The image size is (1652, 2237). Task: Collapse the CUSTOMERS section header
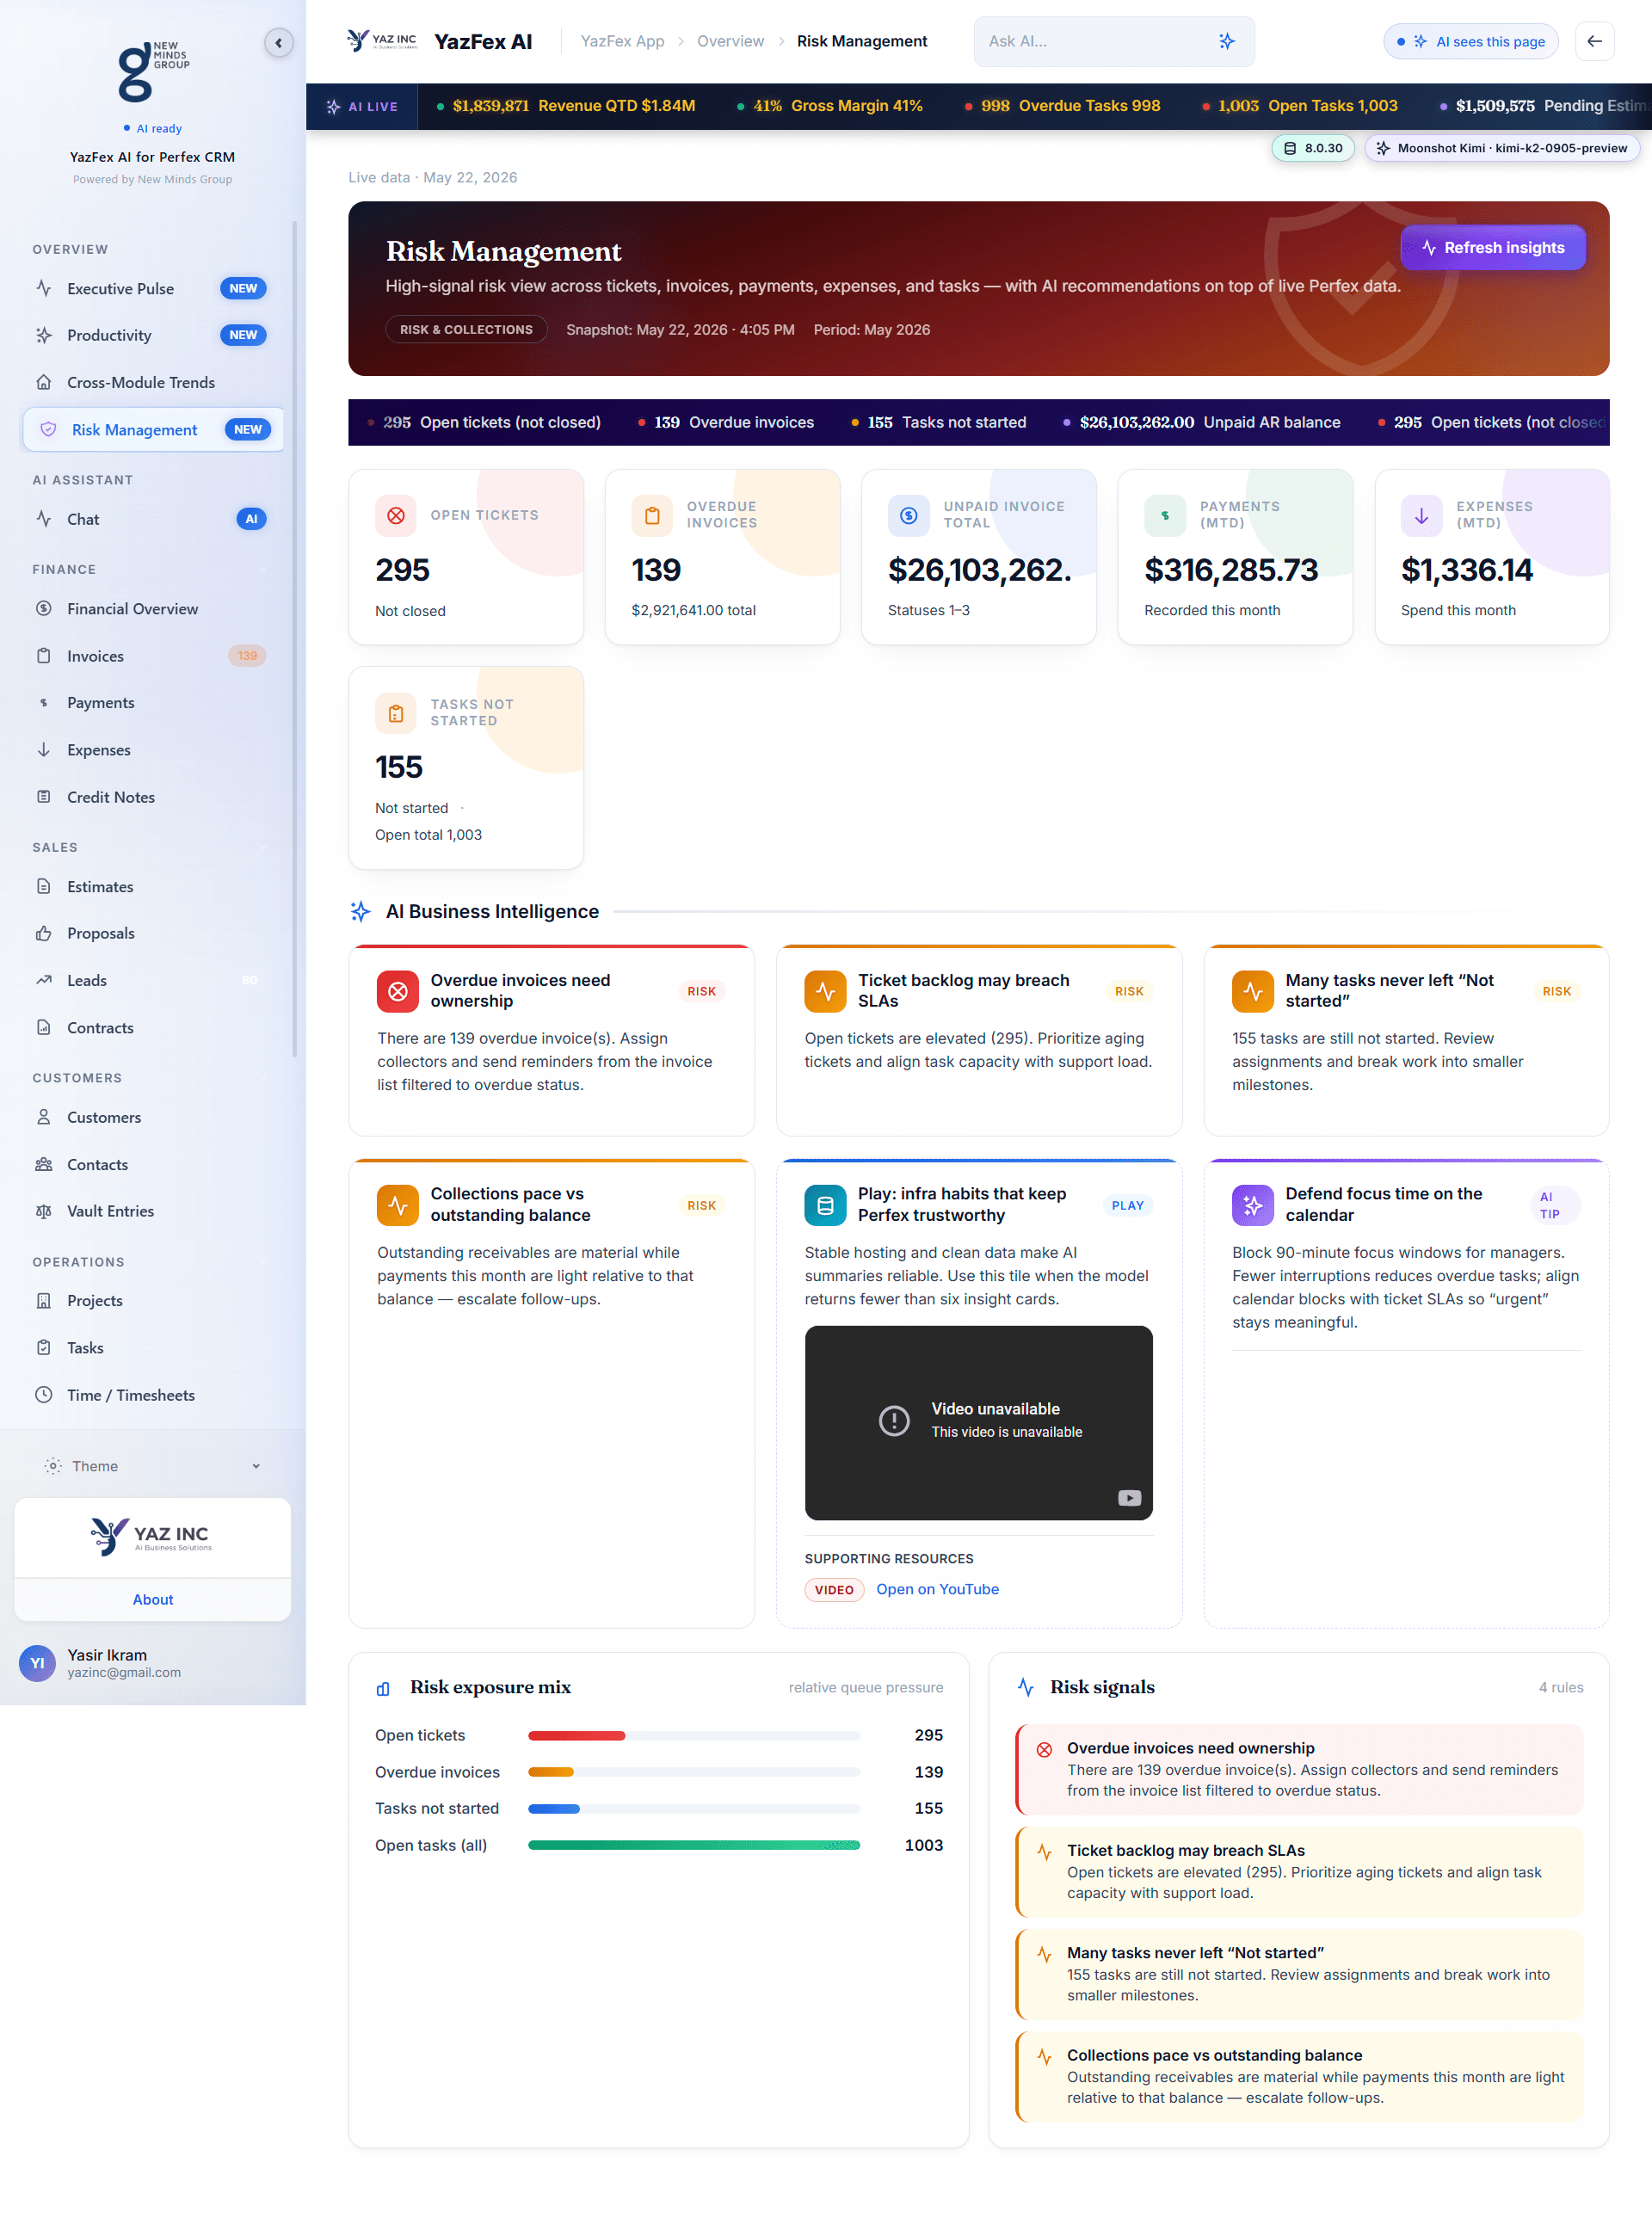pos(150,1078)
